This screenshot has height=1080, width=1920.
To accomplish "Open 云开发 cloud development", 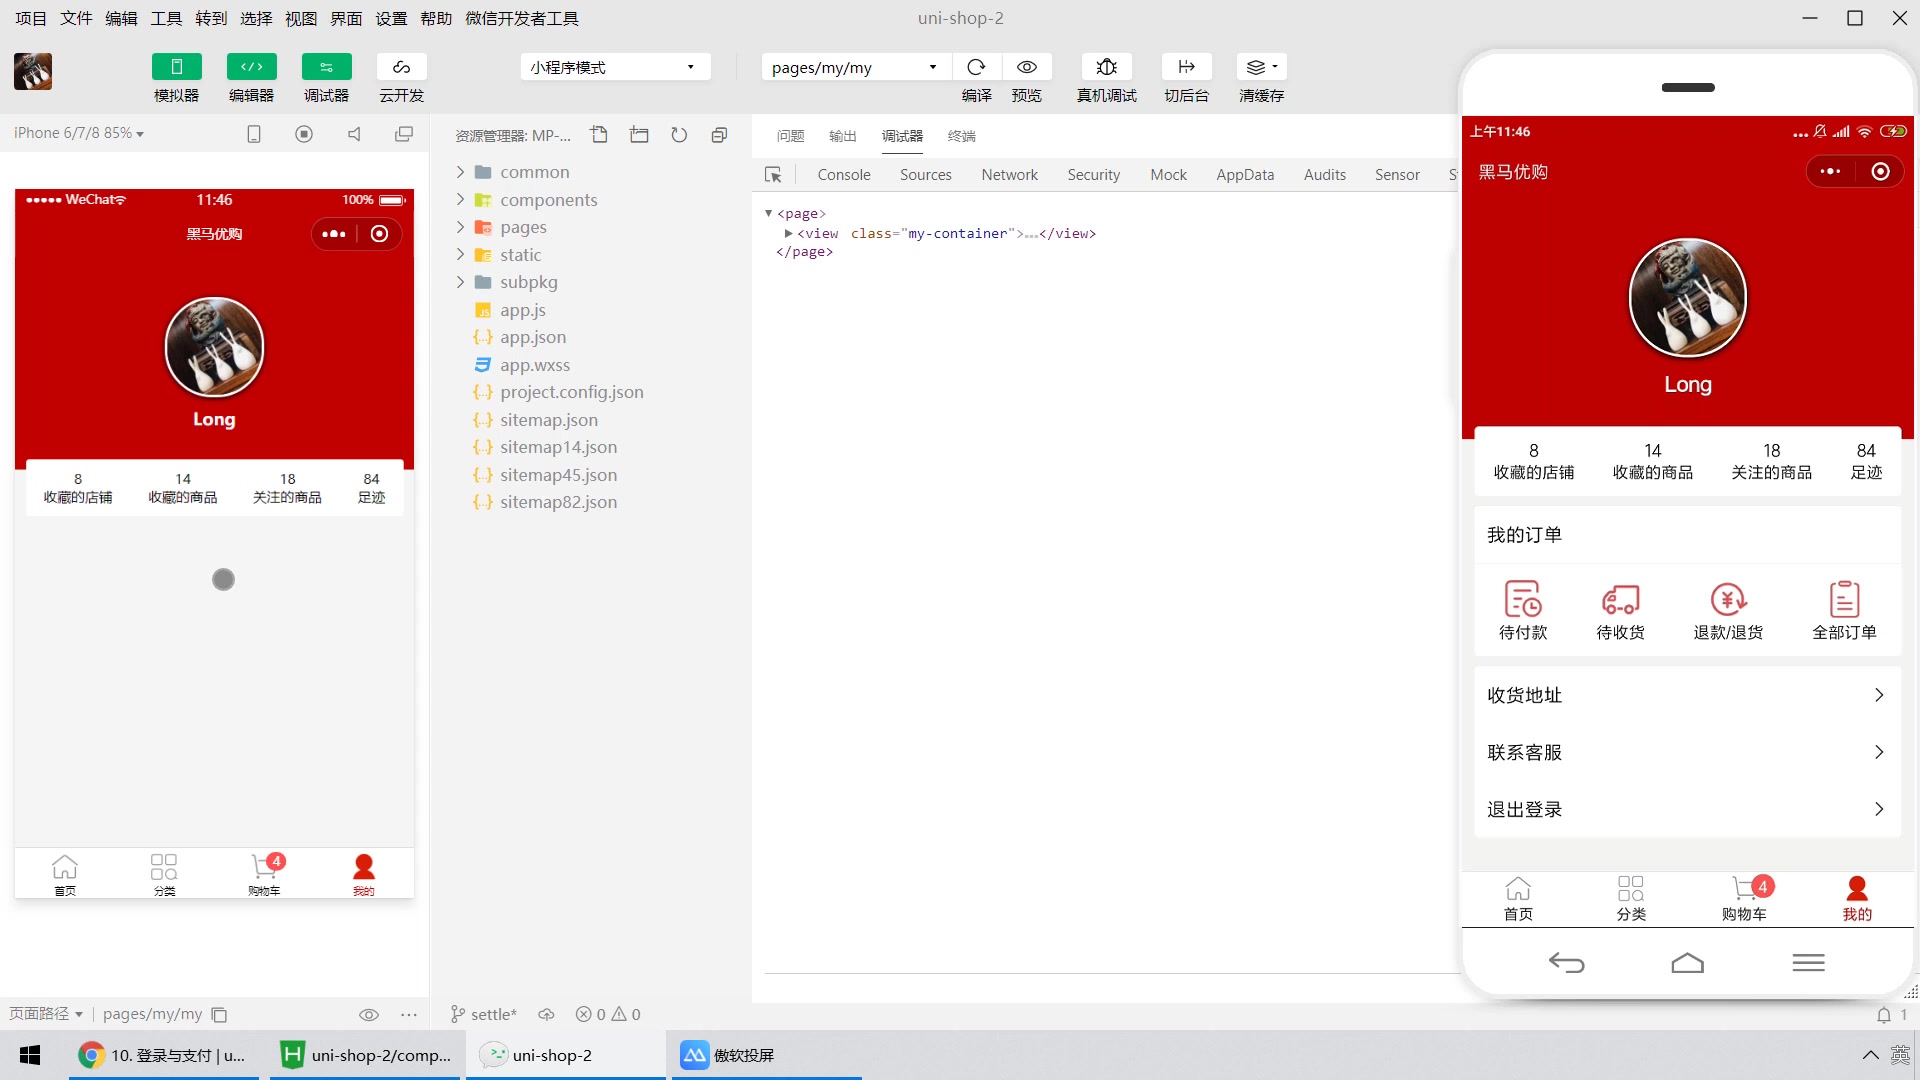I will (x=401, y=66).
